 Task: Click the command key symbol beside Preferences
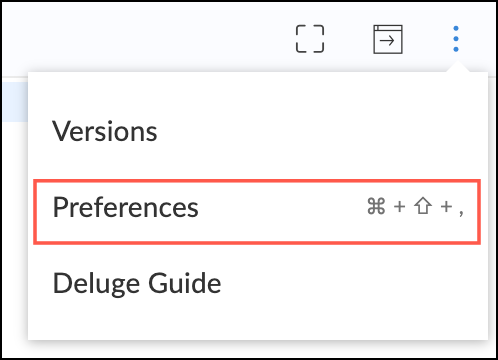point(376,206)
